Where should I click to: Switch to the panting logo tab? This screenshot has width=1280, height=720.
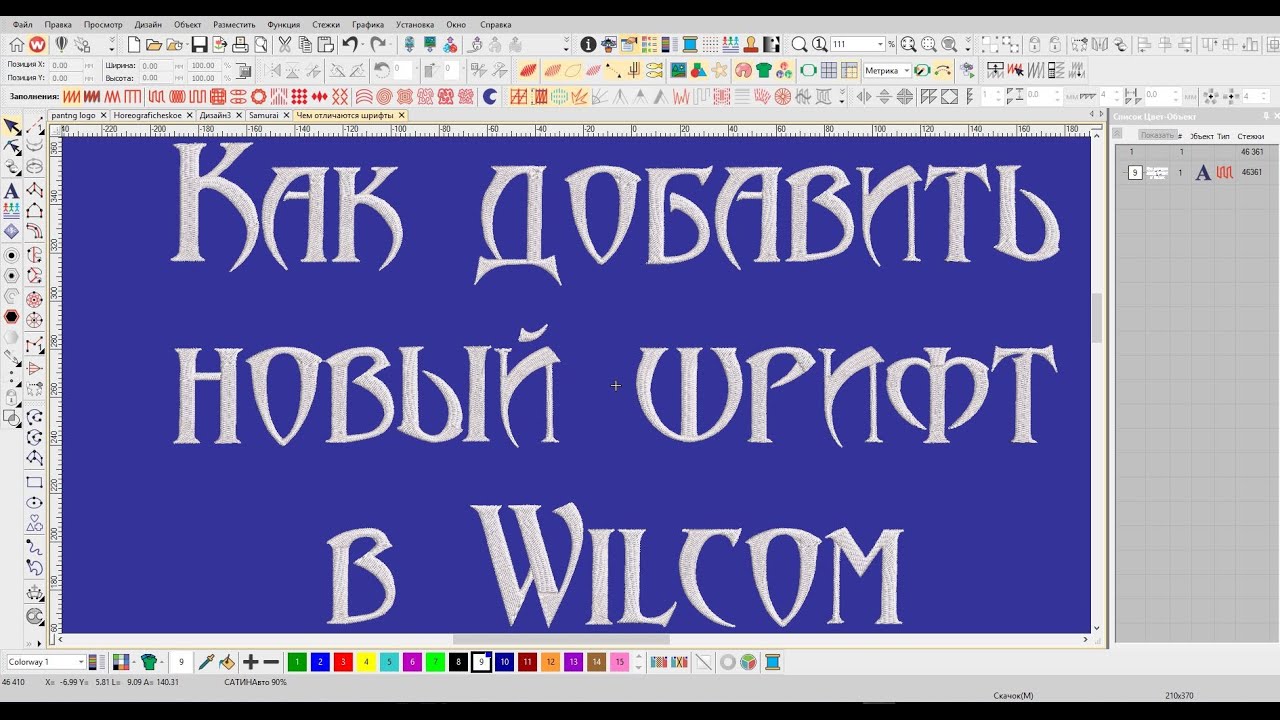[x=74, y=115]
